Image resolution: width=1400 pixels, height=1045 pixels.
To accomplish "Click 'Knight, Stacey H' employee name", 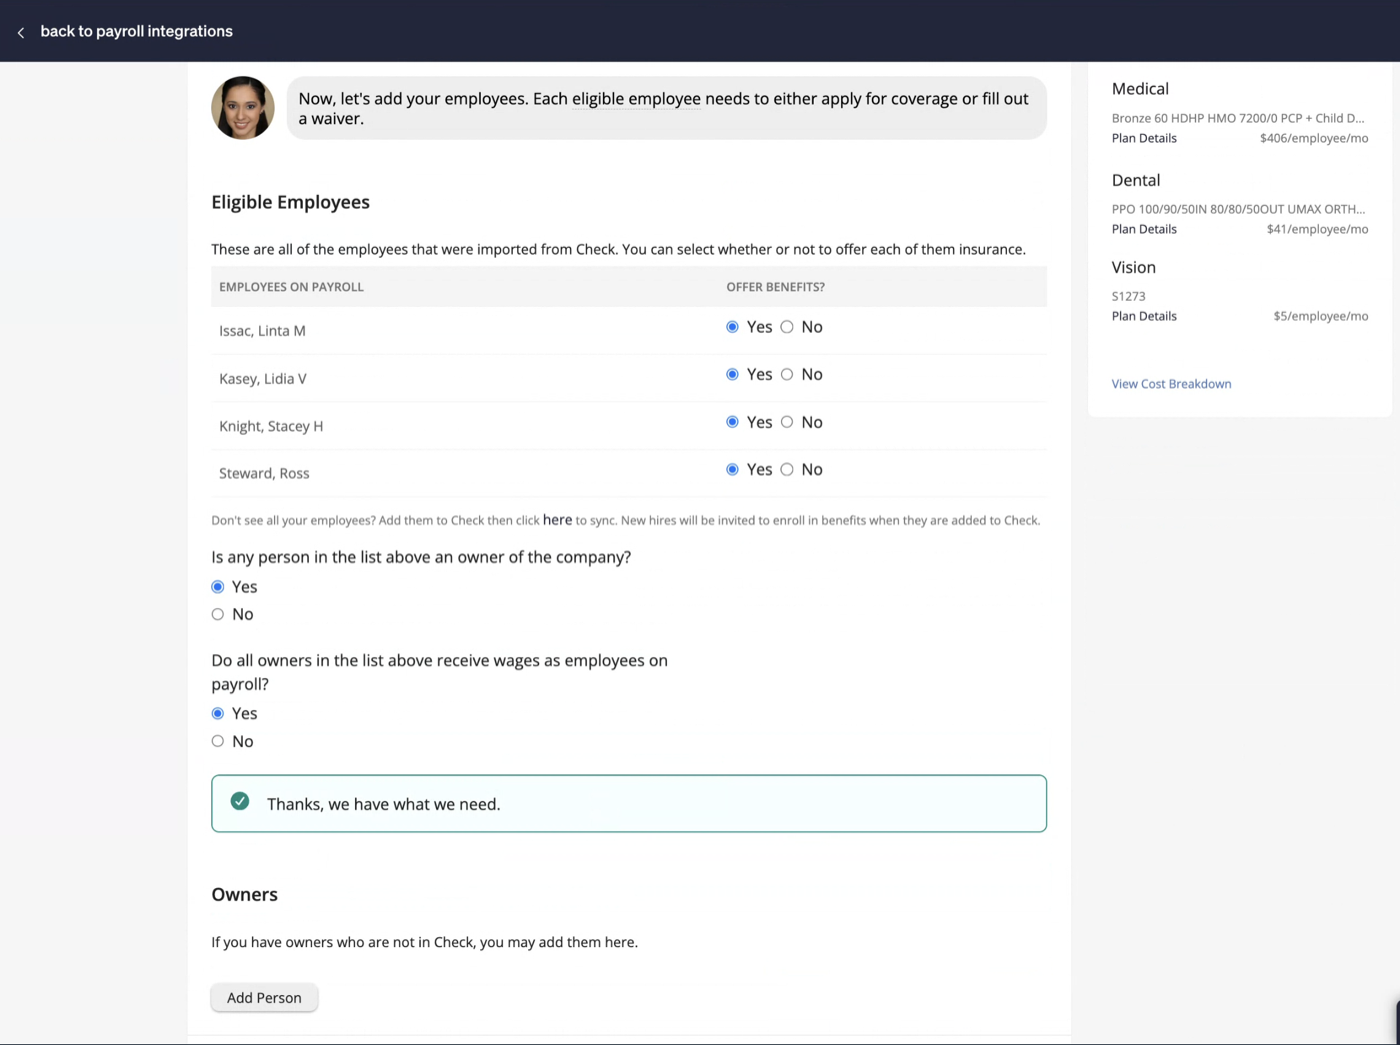I will coord(271,426).
